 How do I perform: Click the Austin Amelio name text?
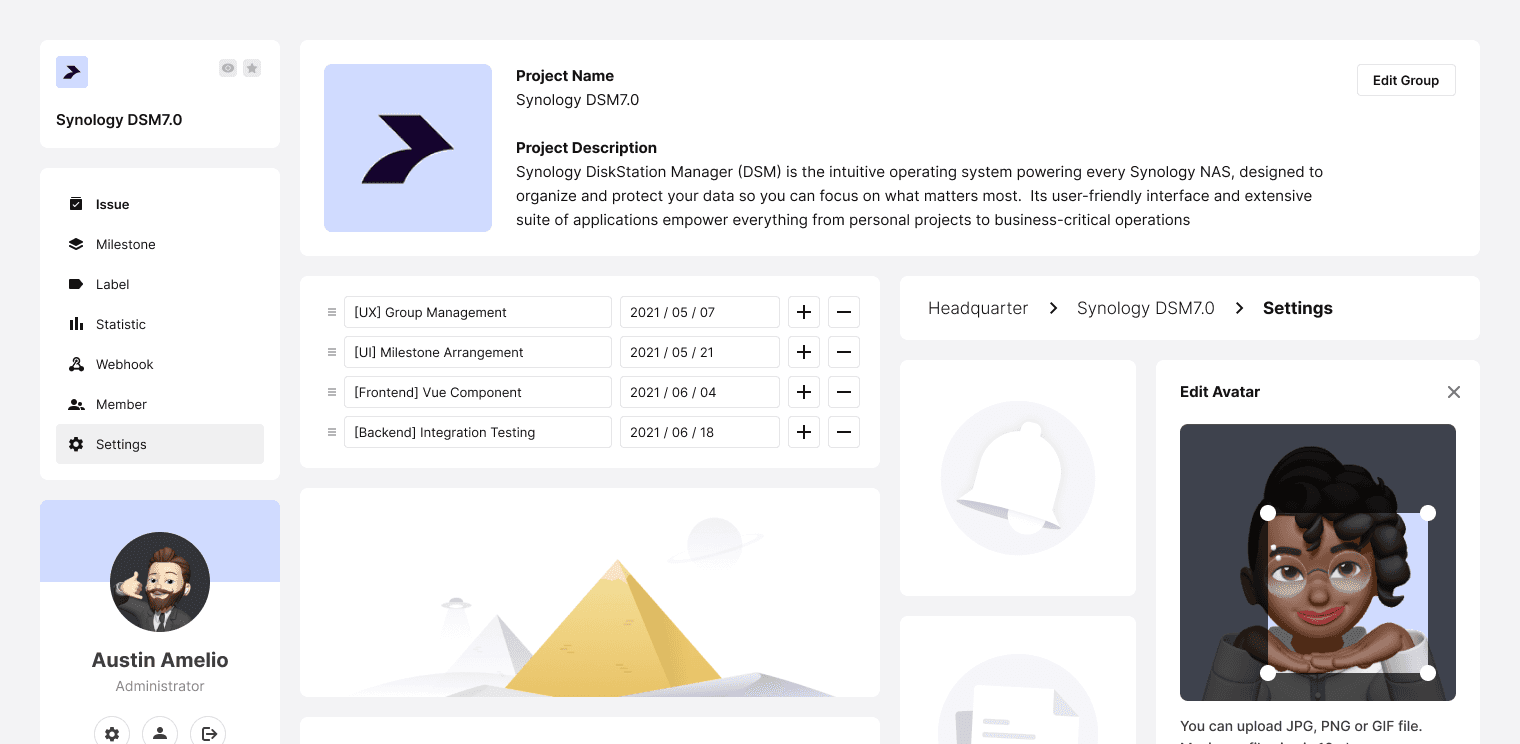coord(160,660)
